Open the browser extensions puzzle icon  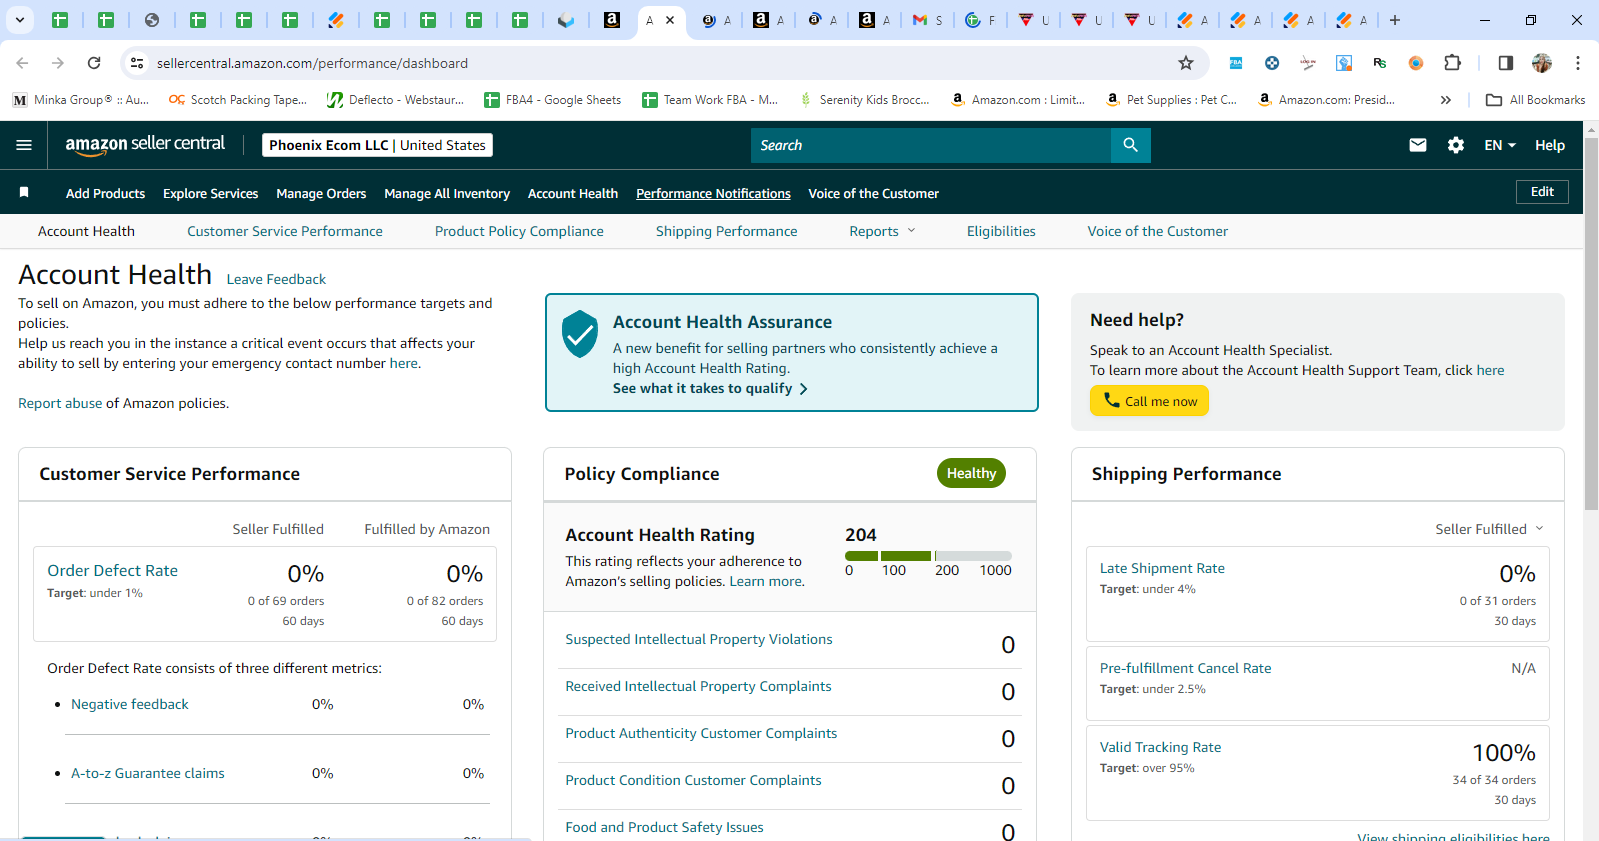(1452, 63)
